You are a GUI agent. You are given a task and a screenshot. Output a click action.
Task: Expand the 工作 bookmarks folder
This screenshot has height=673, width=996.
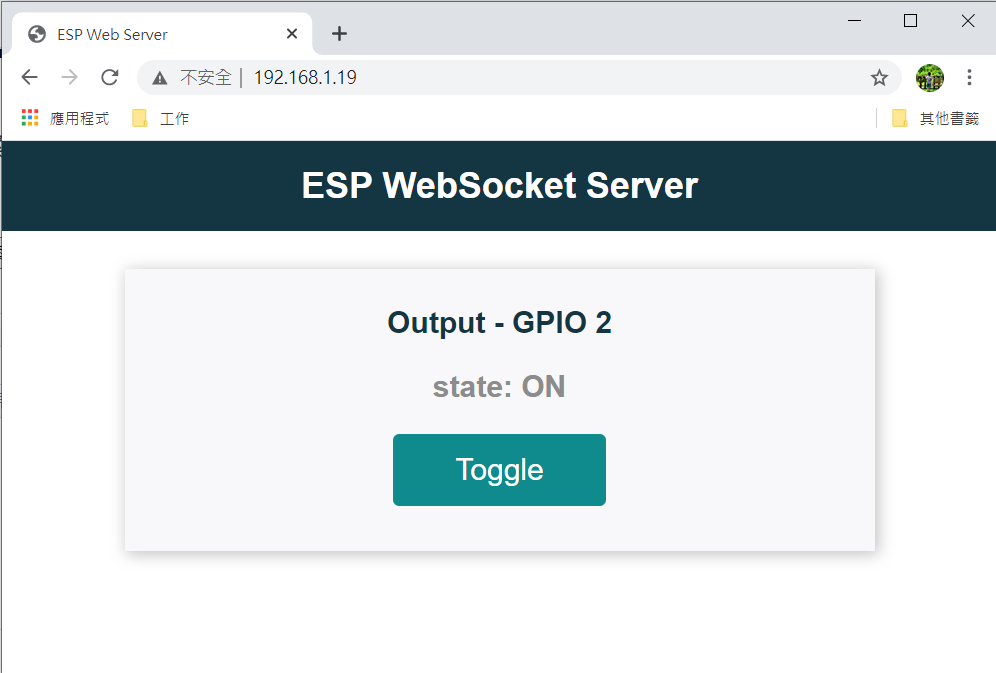coord(161,119)
